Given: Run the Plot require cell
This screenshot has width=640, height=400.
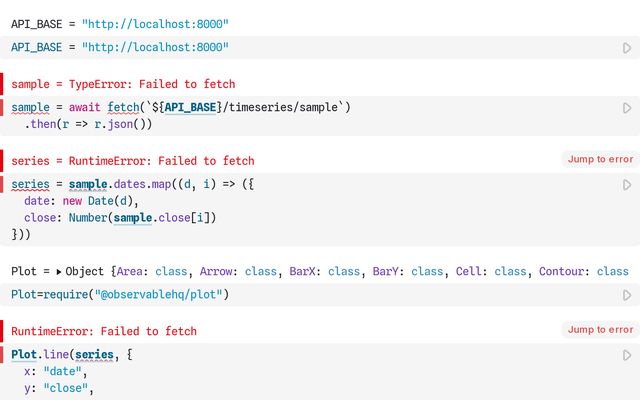Looking at the screenshot, I should point(627,295).
